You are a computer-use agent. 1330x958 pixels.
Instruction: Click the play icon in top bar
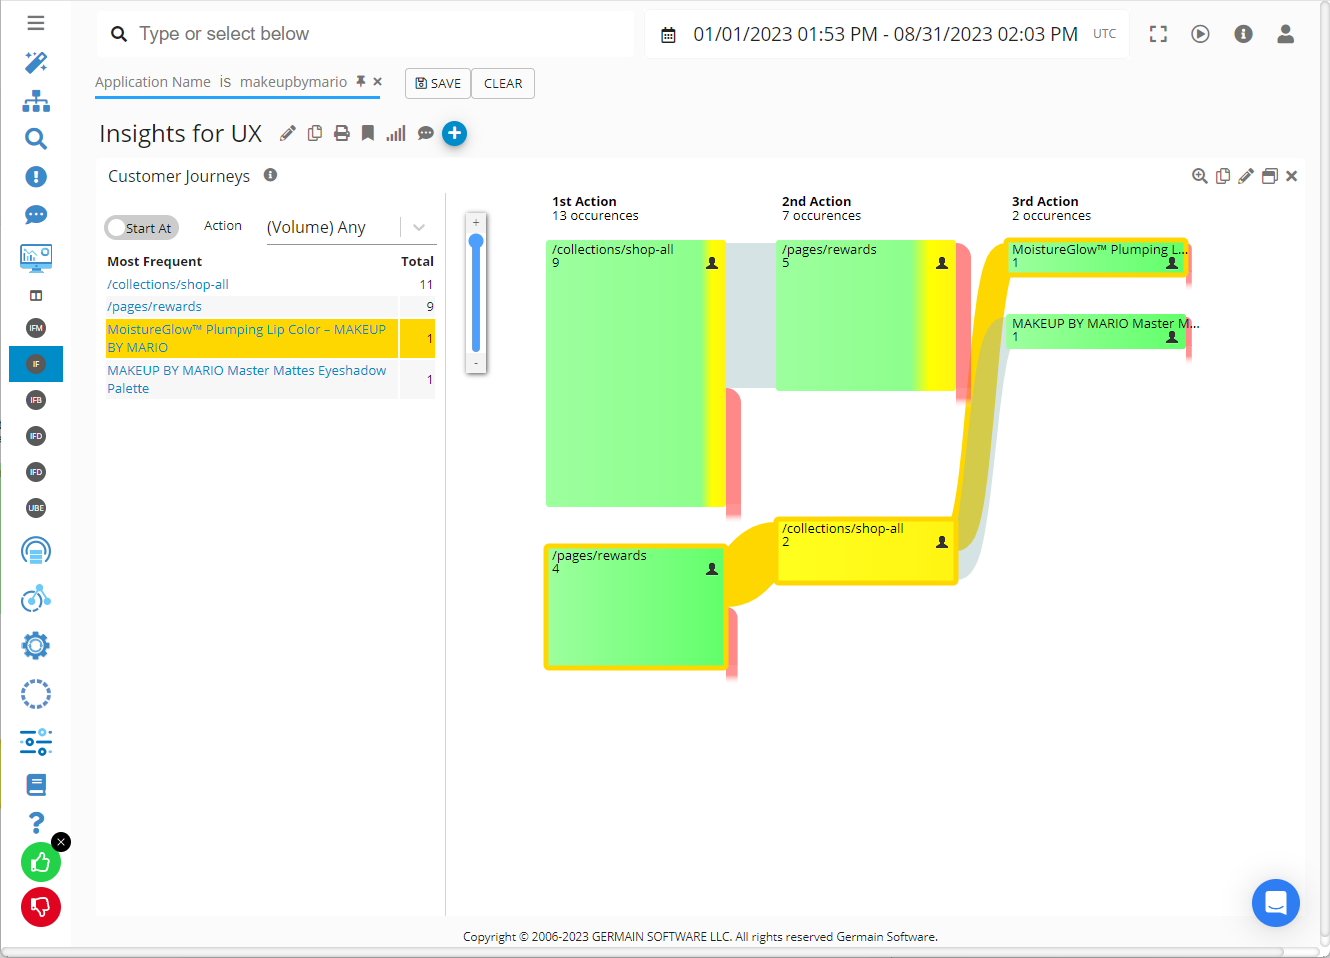pyautogui.click(x=1200, y=34)
